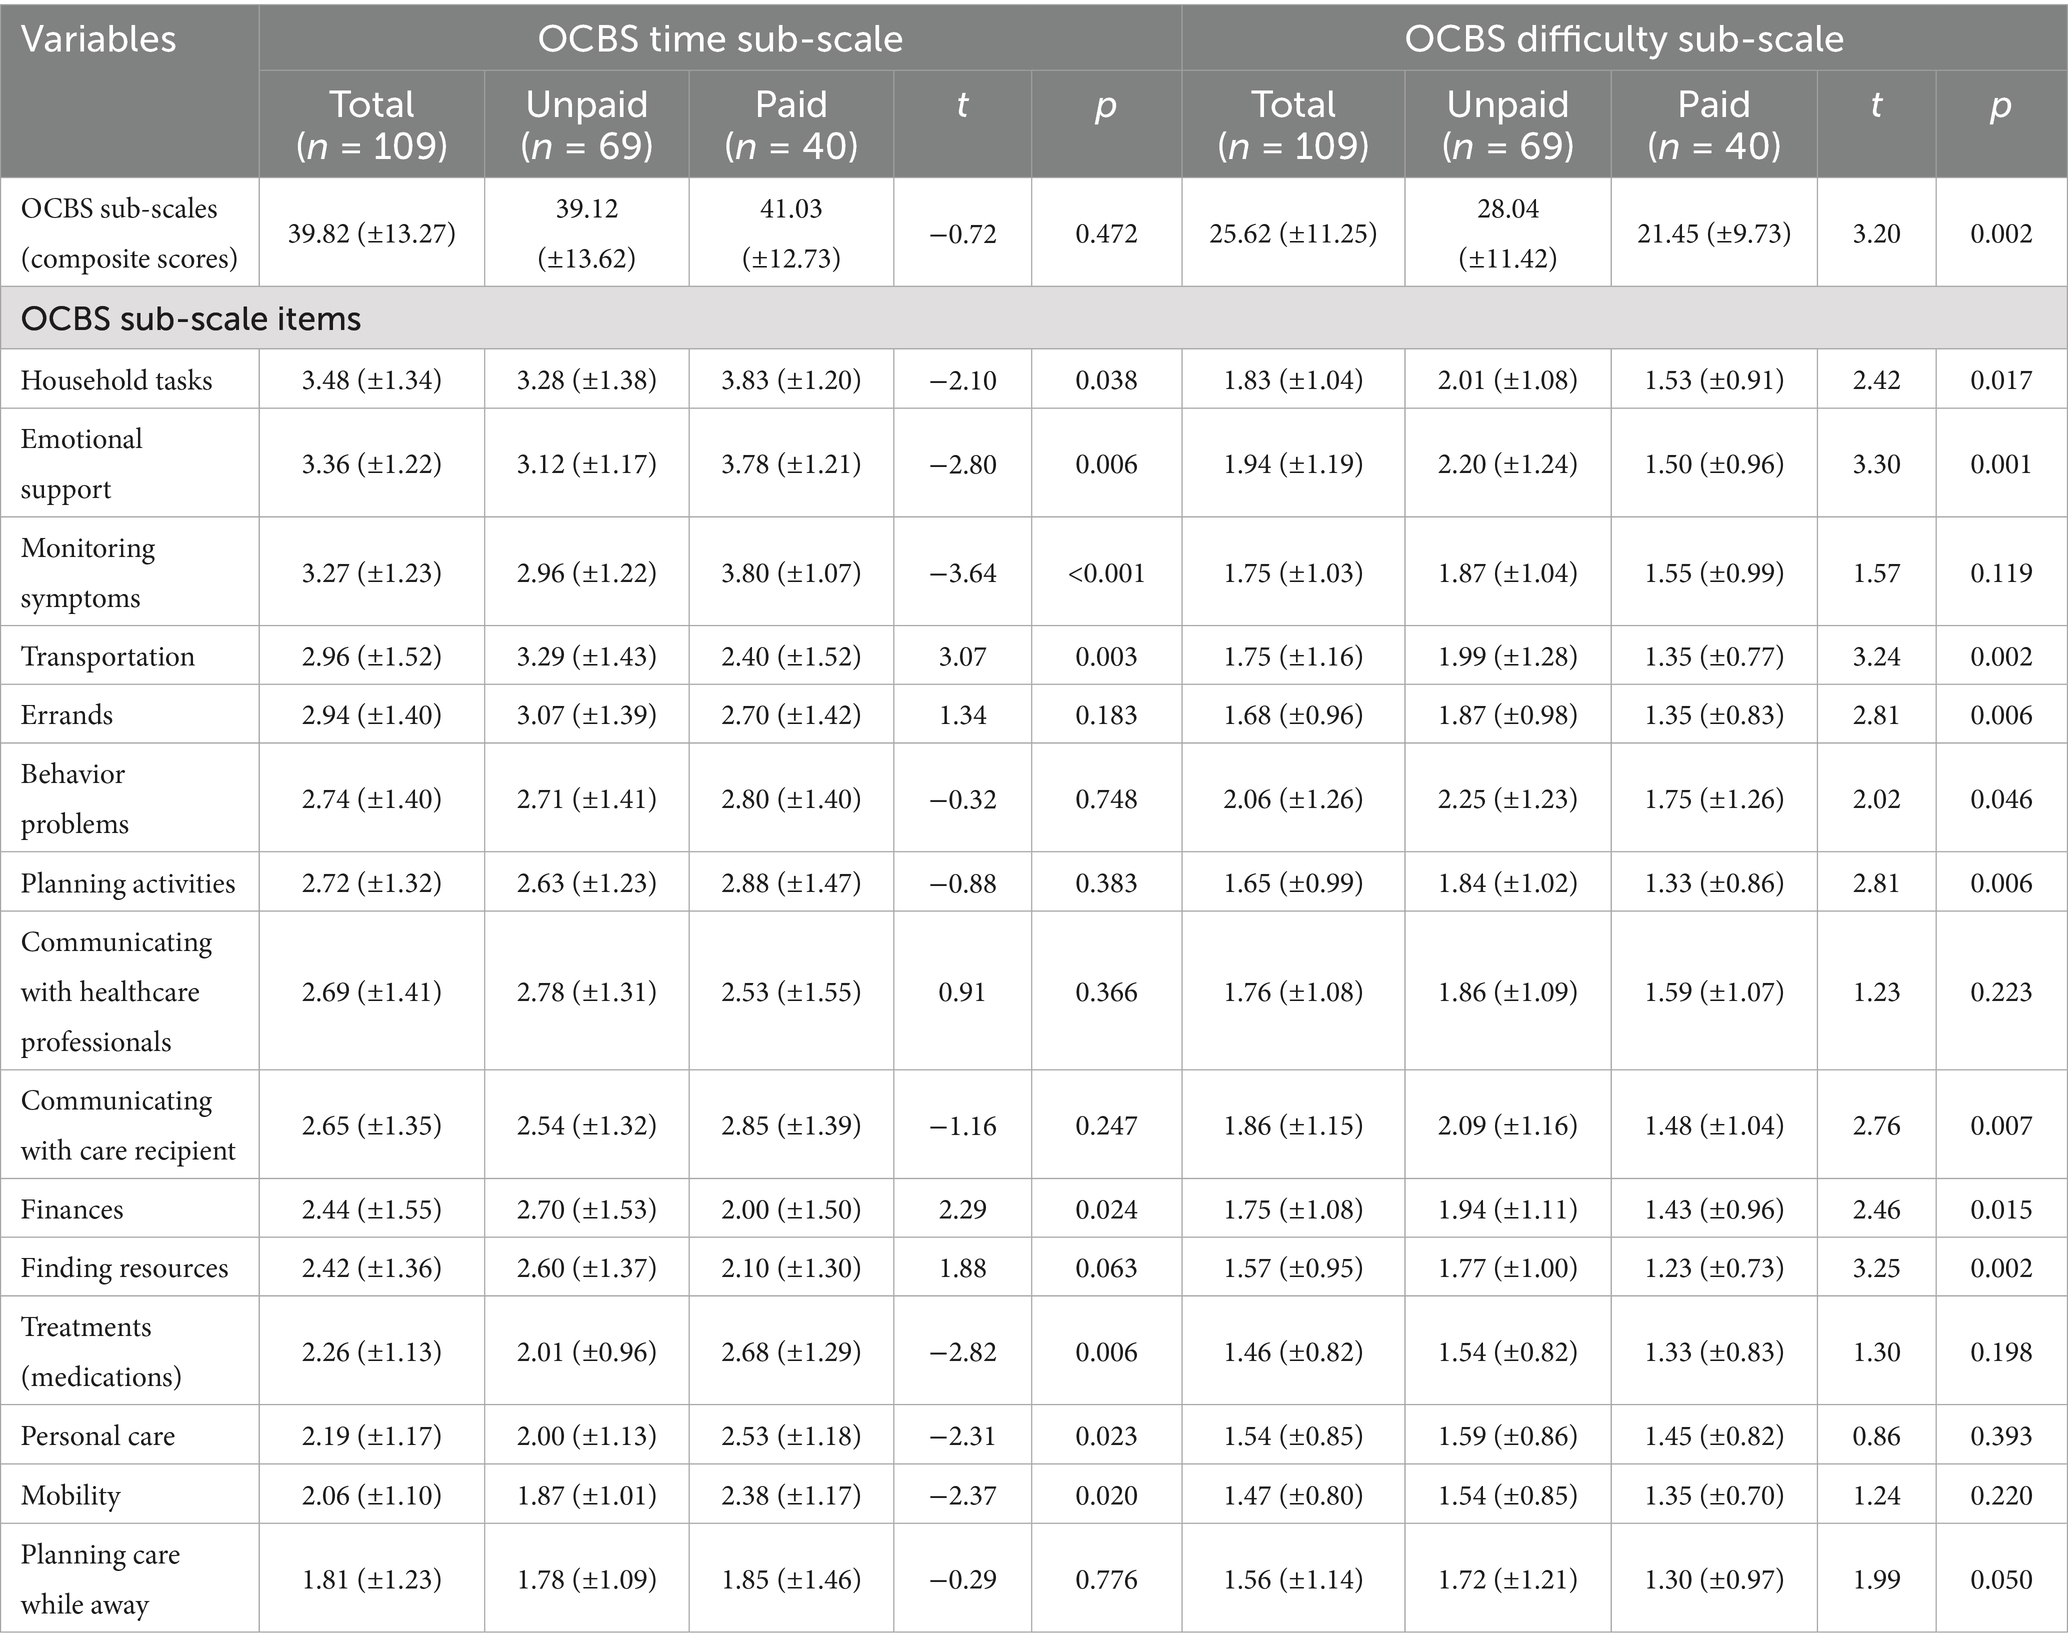Select the "OCBS sub-scales (composite scores)" row label
Viewport: 2068px width, 1650px height.
(129, 233)
